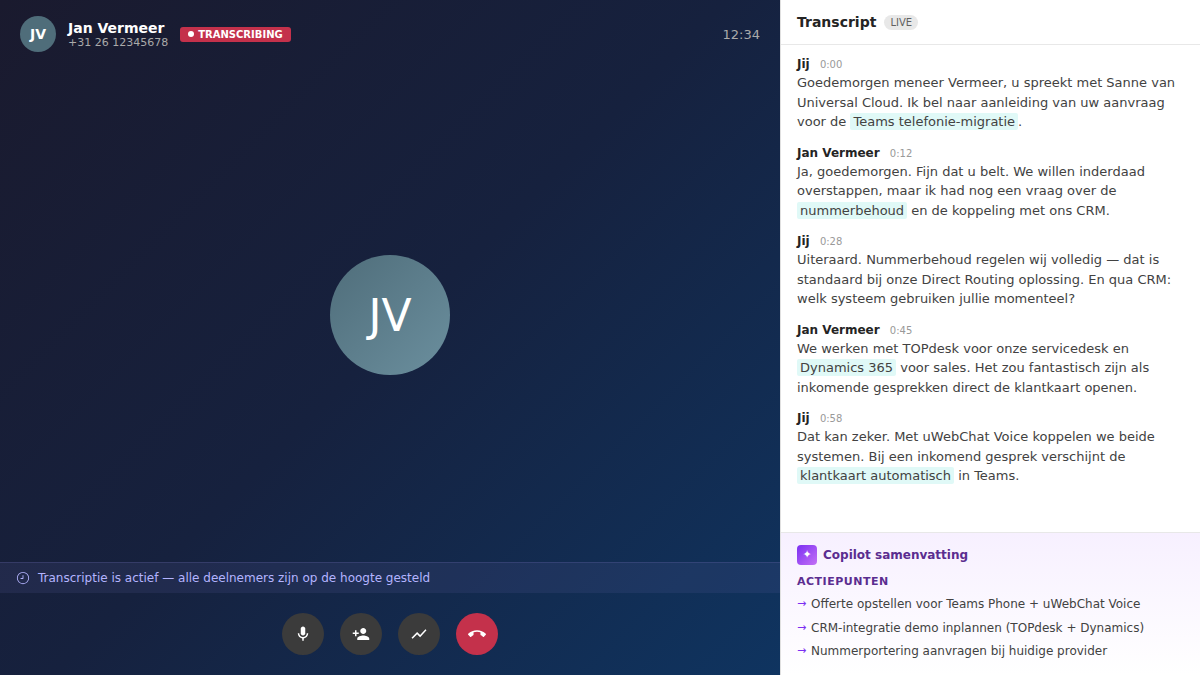Viewport: 1200px width, 675px height.
Task: Expand actiepunt 'CRM-integratie demo inplannen'
Action: [x=972, y=627]
